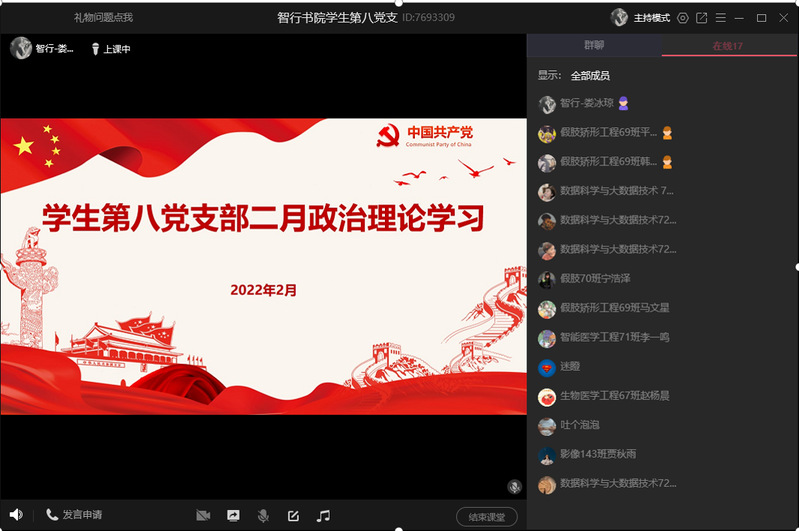The image size is (799, 531).
Task: Toggle the mic indicator at slide corner
Action: tap(514, 487)
